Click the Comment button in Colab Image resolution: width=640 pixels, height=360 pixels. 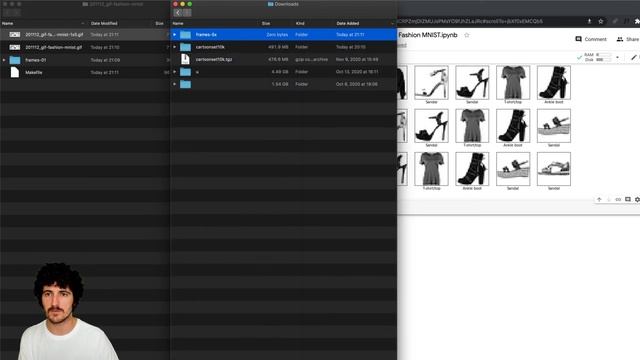pyautogui.click(x=591, y=39)
